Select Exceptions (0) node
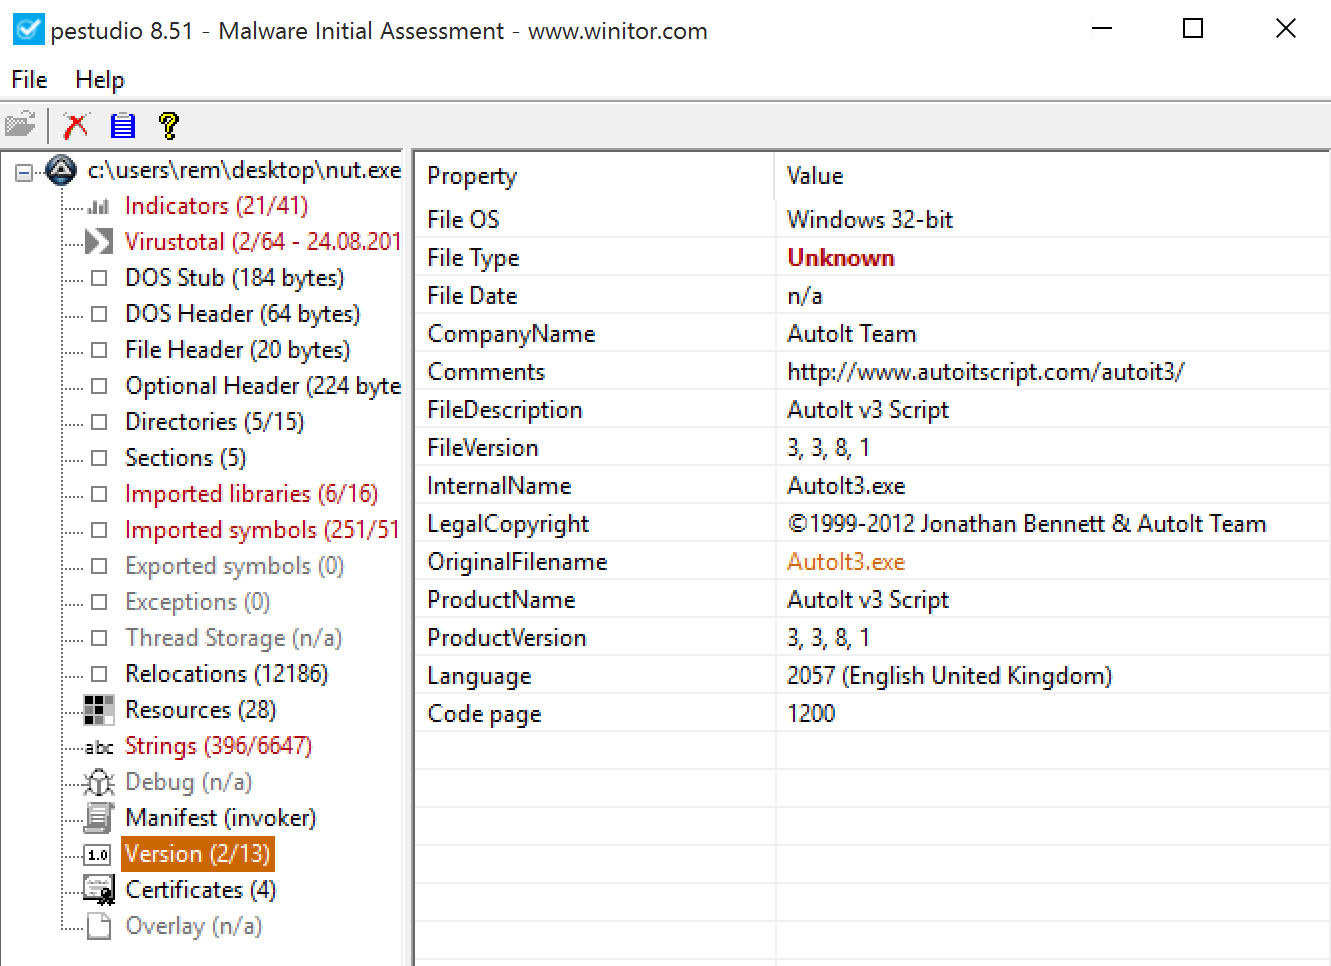The width and height of the screenshot is (1331, 966). tap(197, 602)
